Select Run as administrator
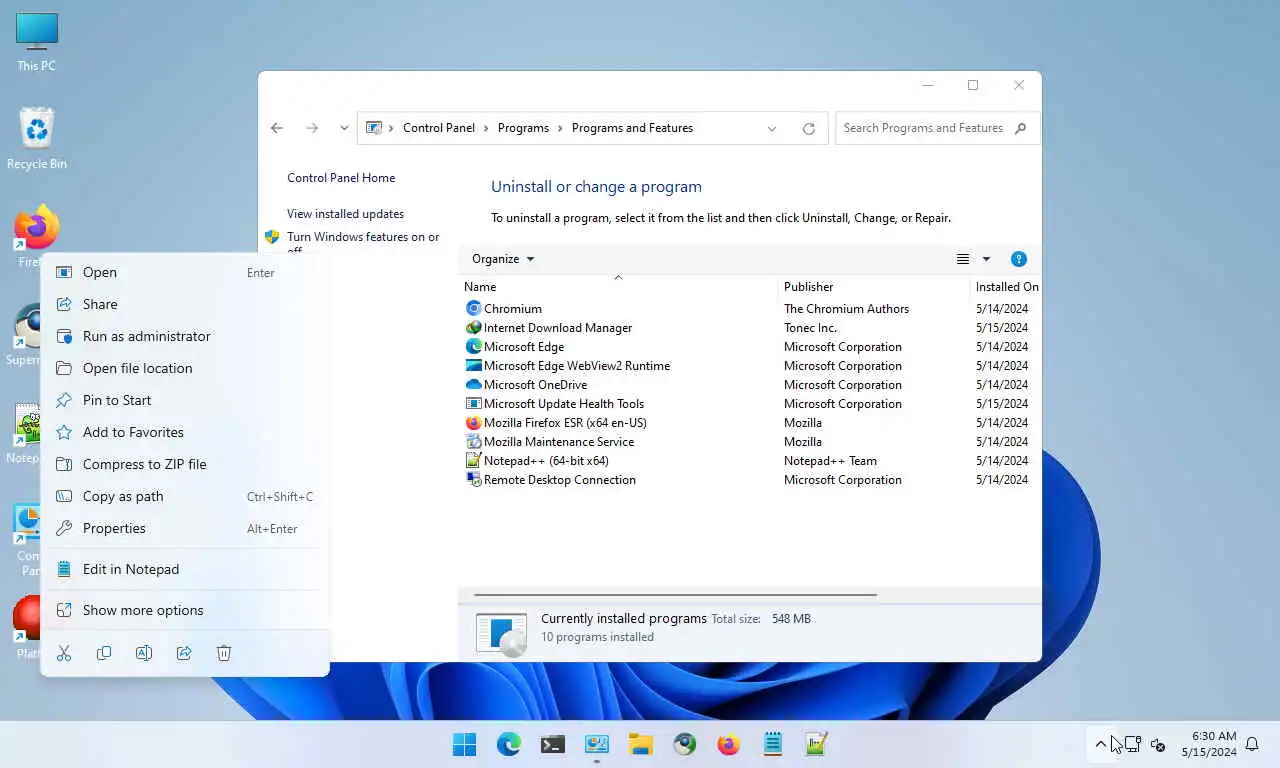This screenshot has height=768, width=1280. point(185,336)
